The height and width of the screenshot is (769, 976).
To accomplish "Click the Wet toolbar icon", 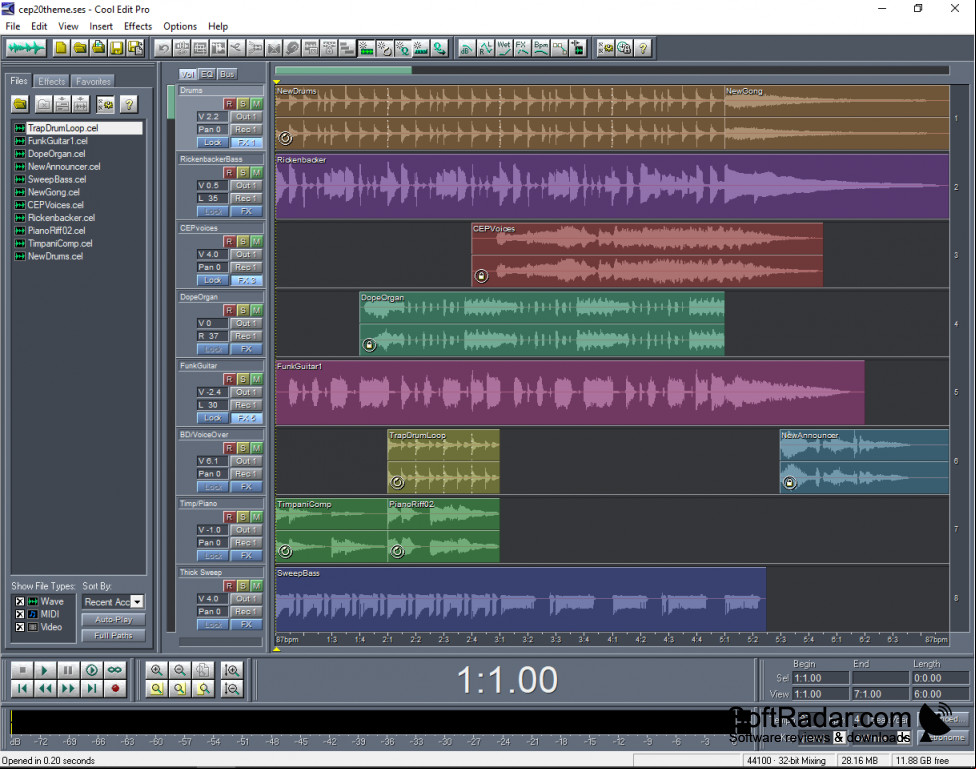I will (x=504, y=48).
